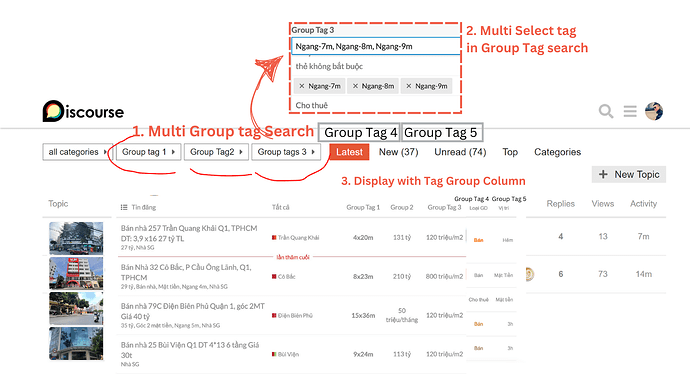Click the 800 triệu/m2 cell
This screenshot has height=388, width=690.
[x=444, y=277]
